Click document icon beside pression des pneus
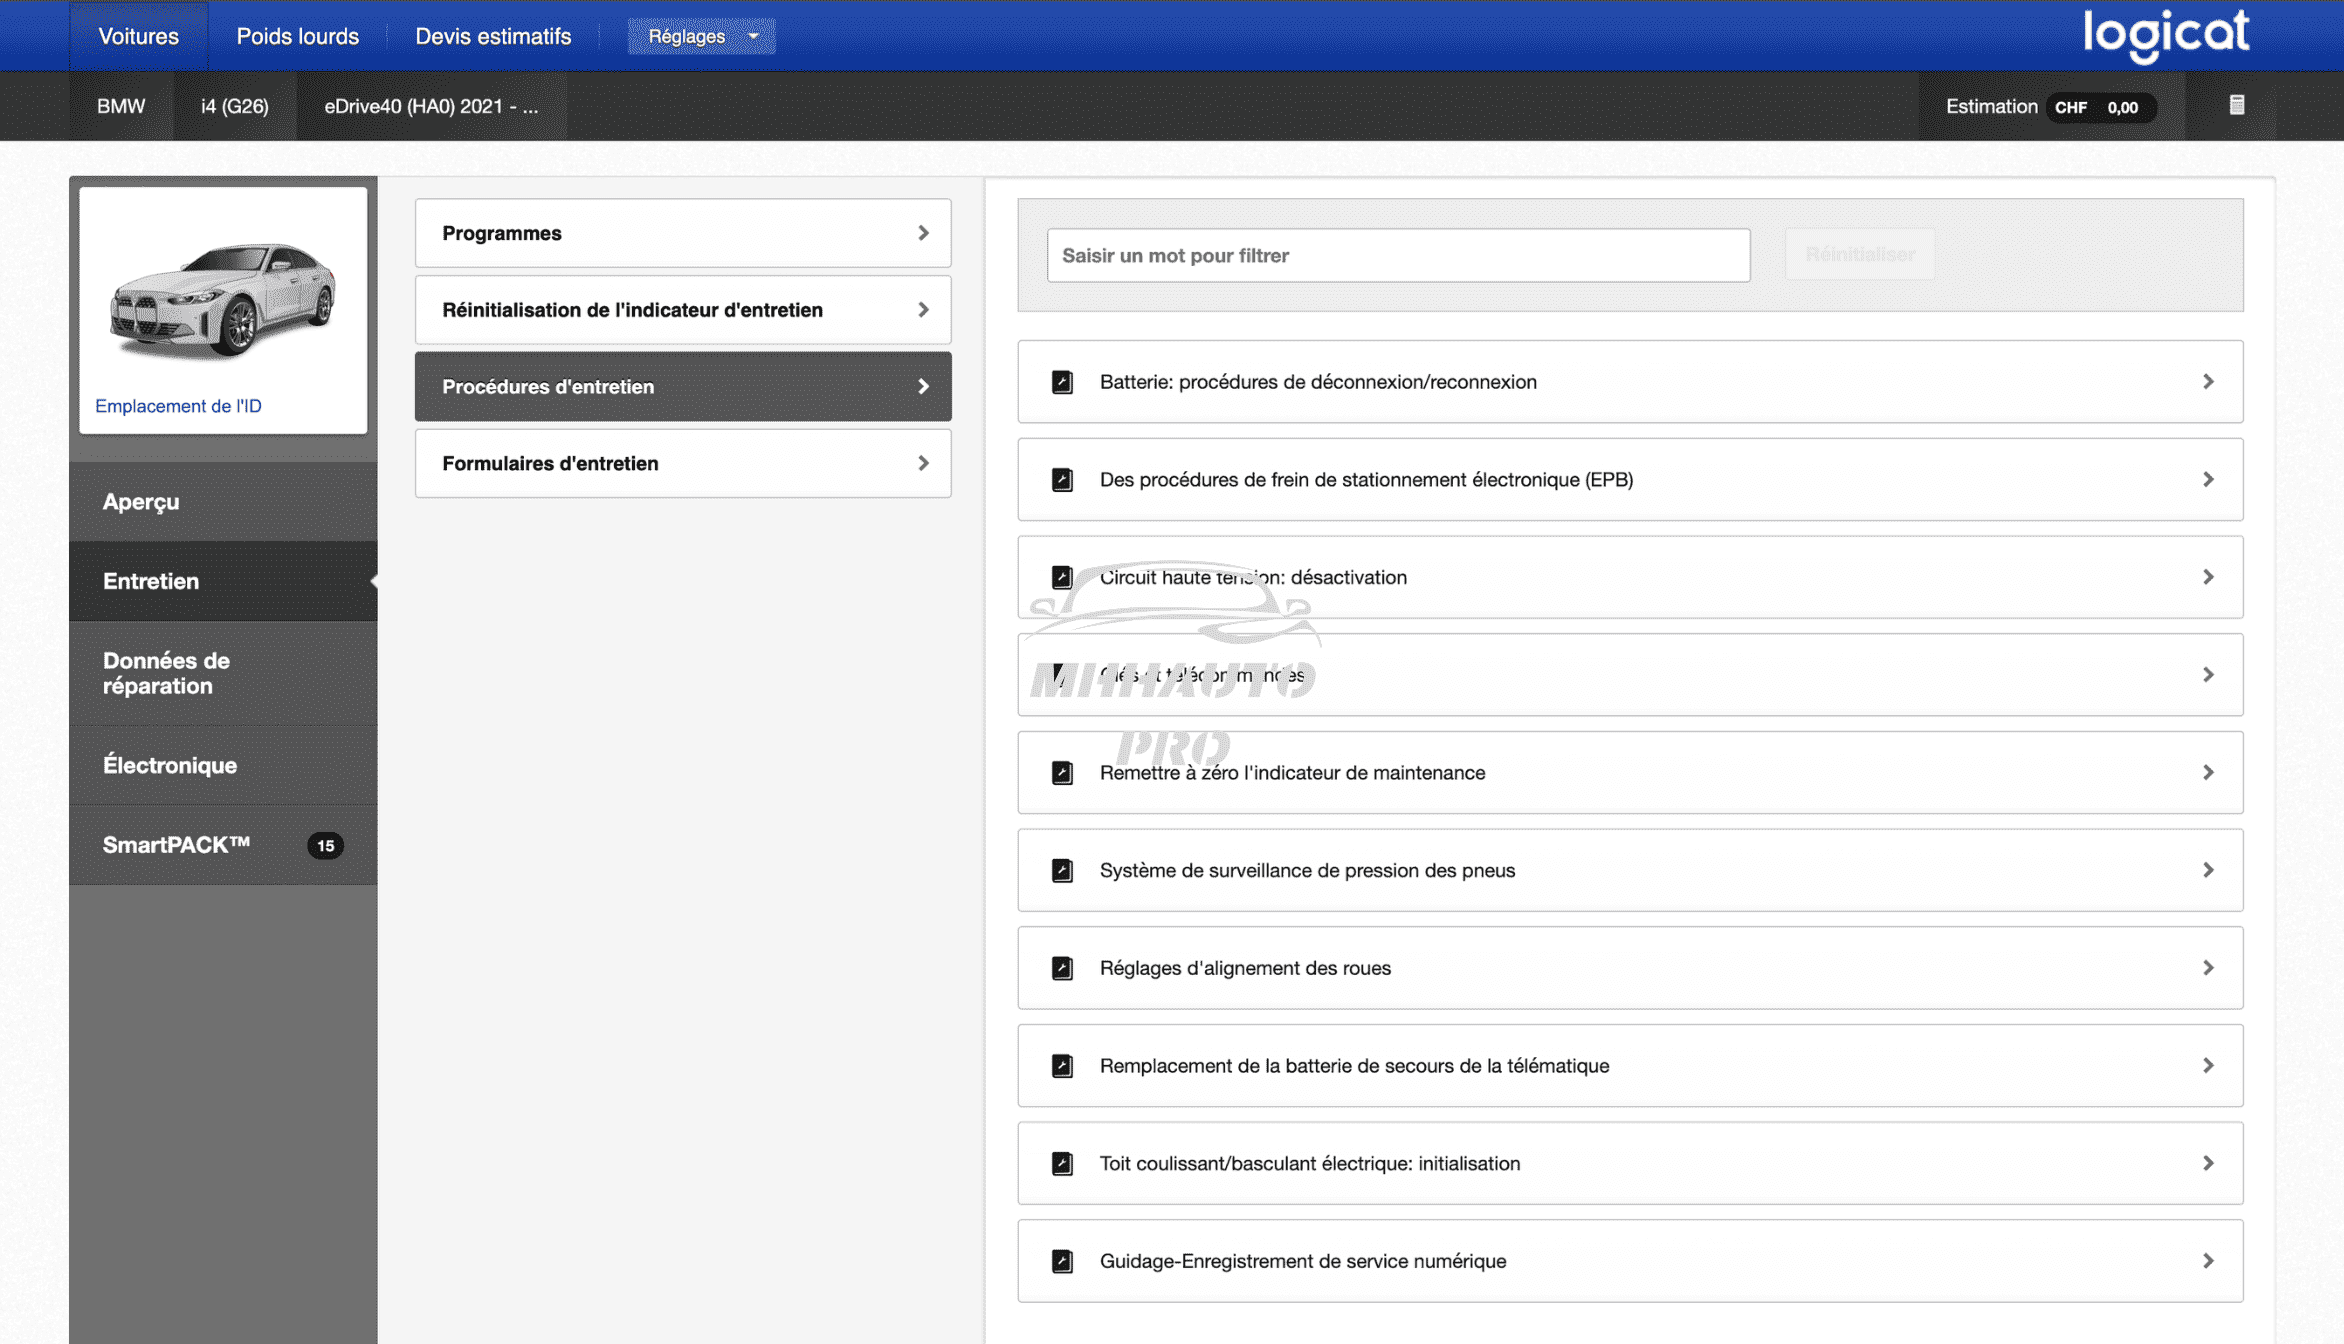 point(1062,870)
